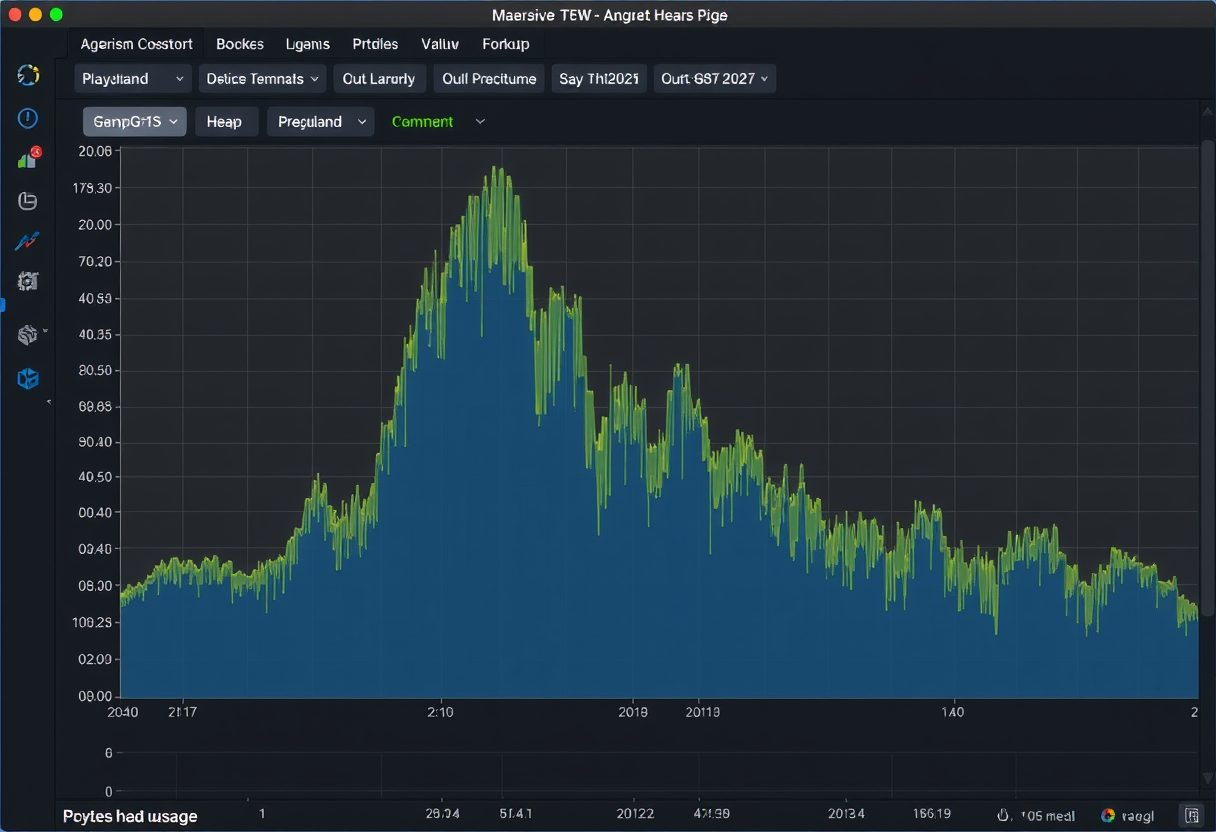Select the grey pie chart sidebar icon
The image size is (1216, 832).
[28, 201]
